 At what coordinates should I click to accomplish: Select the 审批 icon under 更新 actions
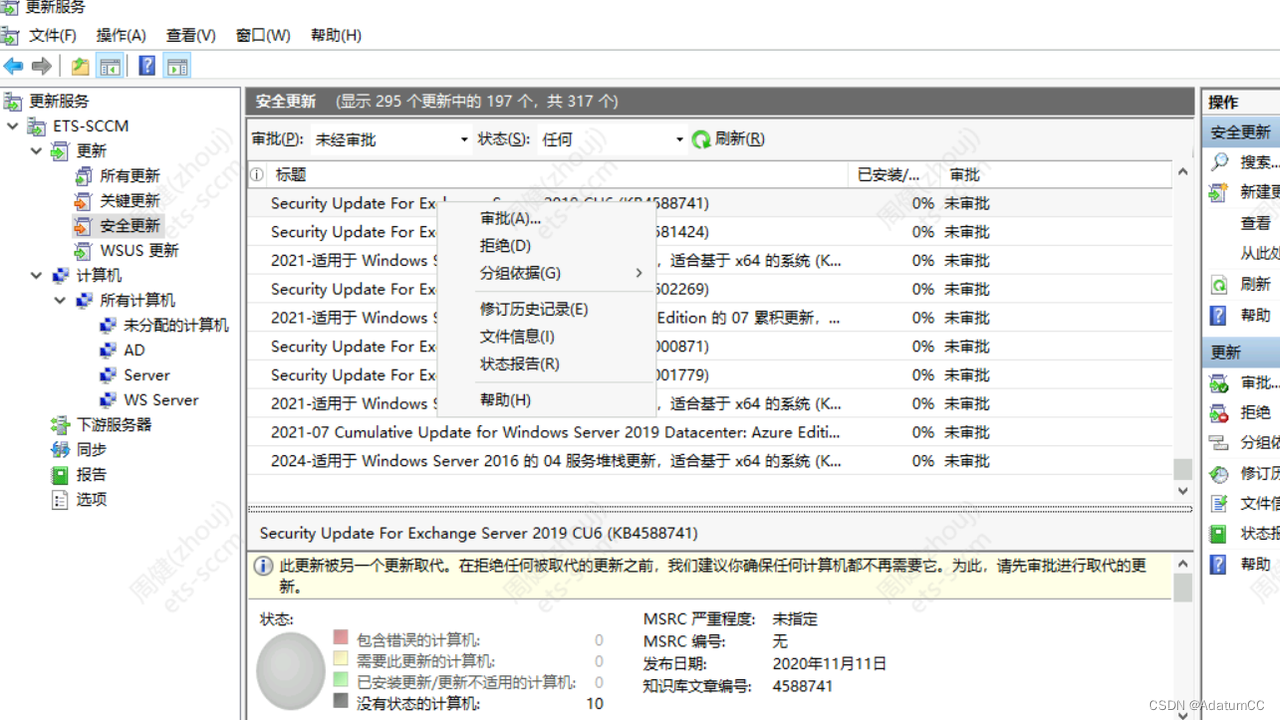coord(1218,381)
